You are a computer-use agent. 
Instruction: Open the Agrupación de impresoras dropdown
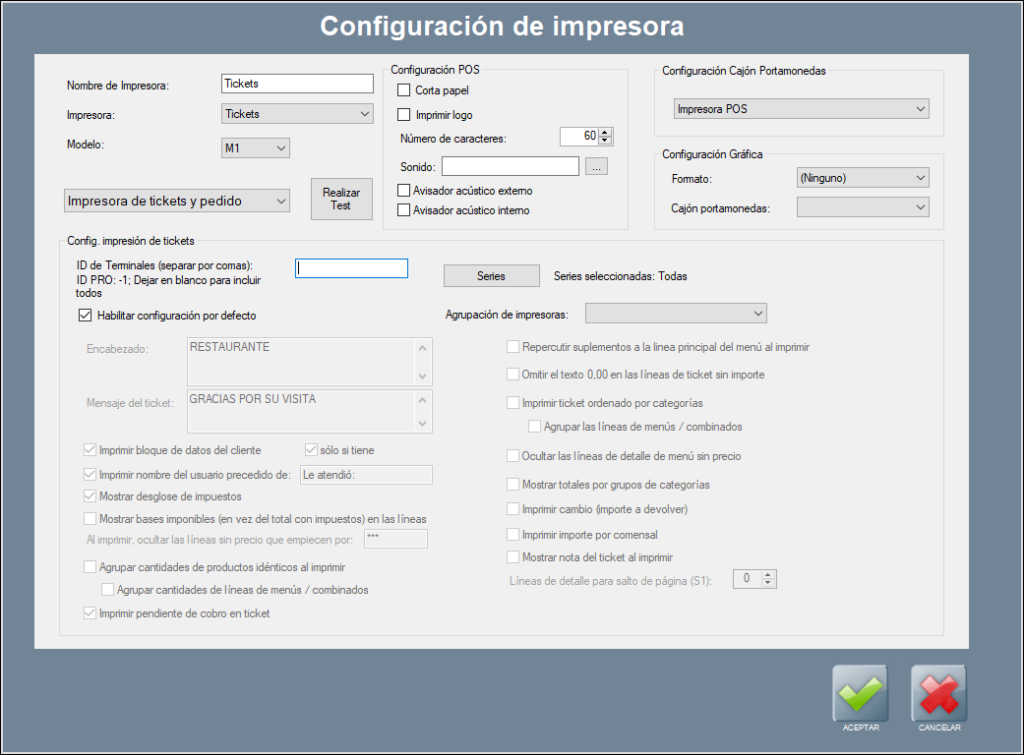[x=675, y=314]
